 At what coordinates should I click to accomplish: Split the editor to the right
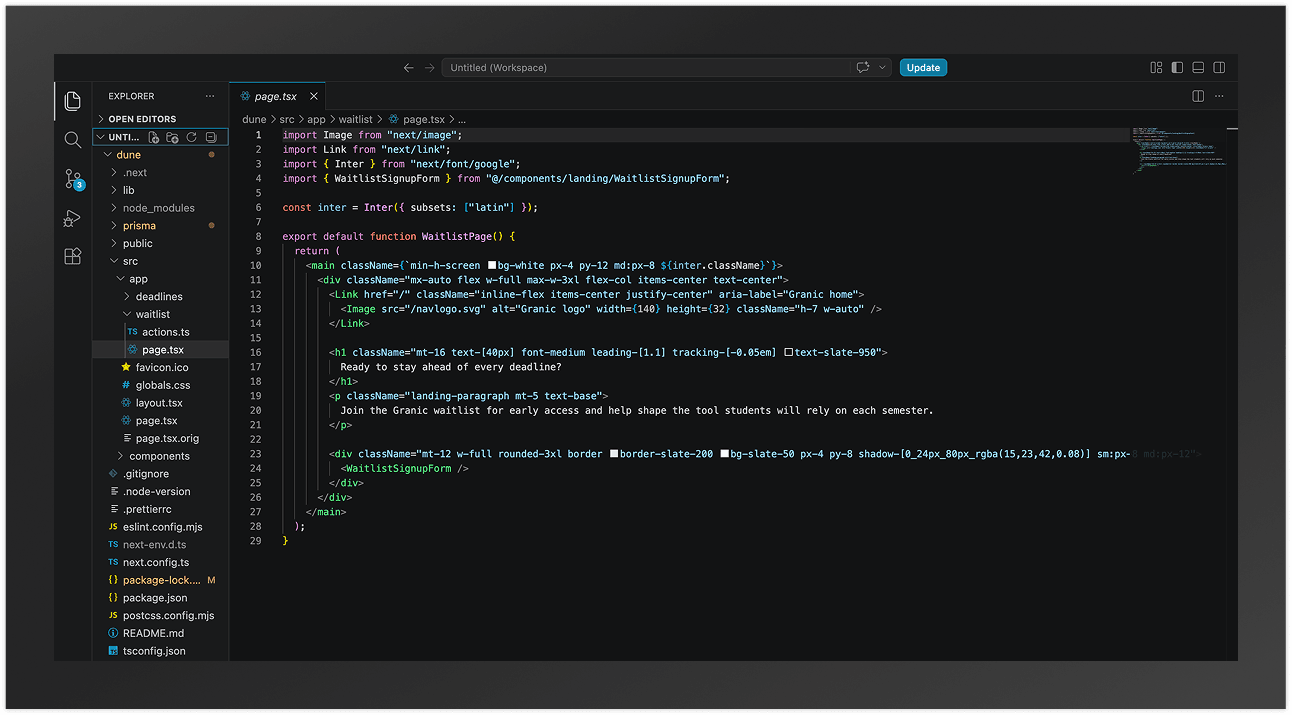(x=1198, y=96)
